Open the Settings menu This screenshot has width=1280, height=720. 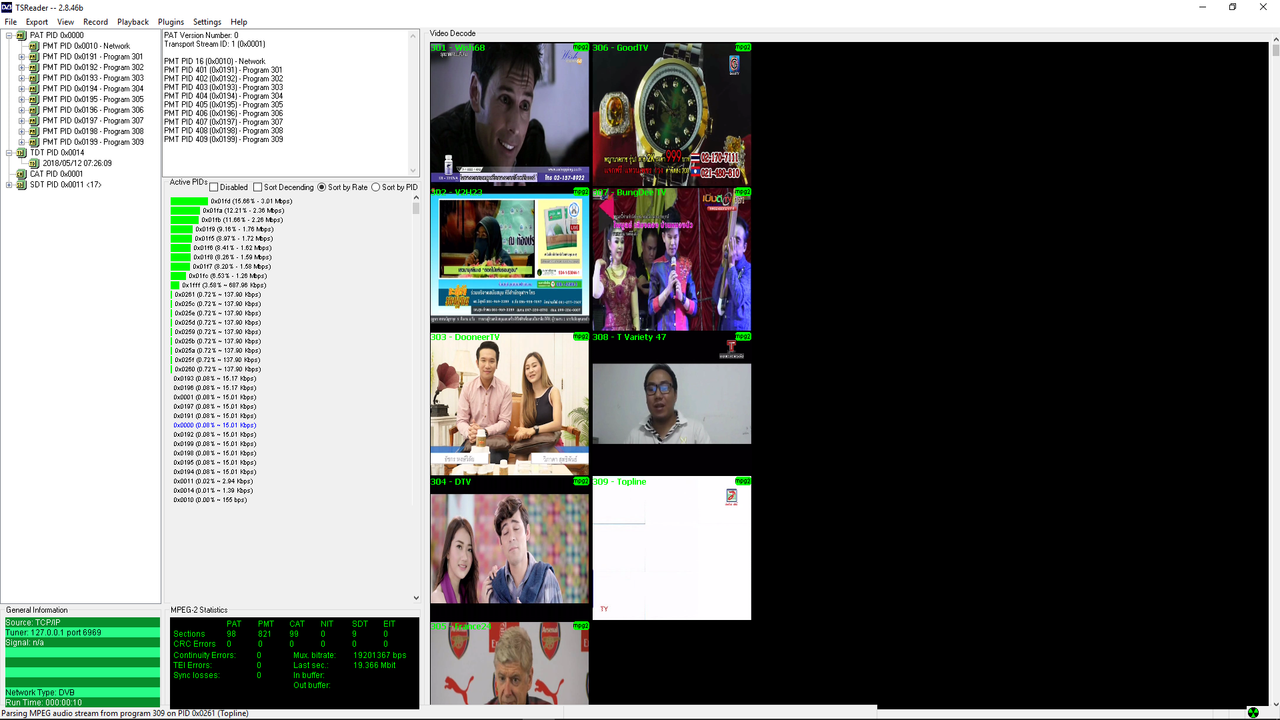207,22
